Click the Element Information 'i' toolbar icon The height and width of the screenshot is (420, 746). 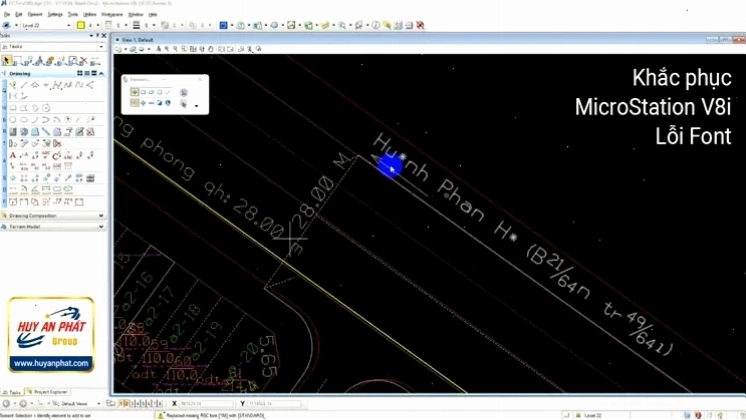376,25
